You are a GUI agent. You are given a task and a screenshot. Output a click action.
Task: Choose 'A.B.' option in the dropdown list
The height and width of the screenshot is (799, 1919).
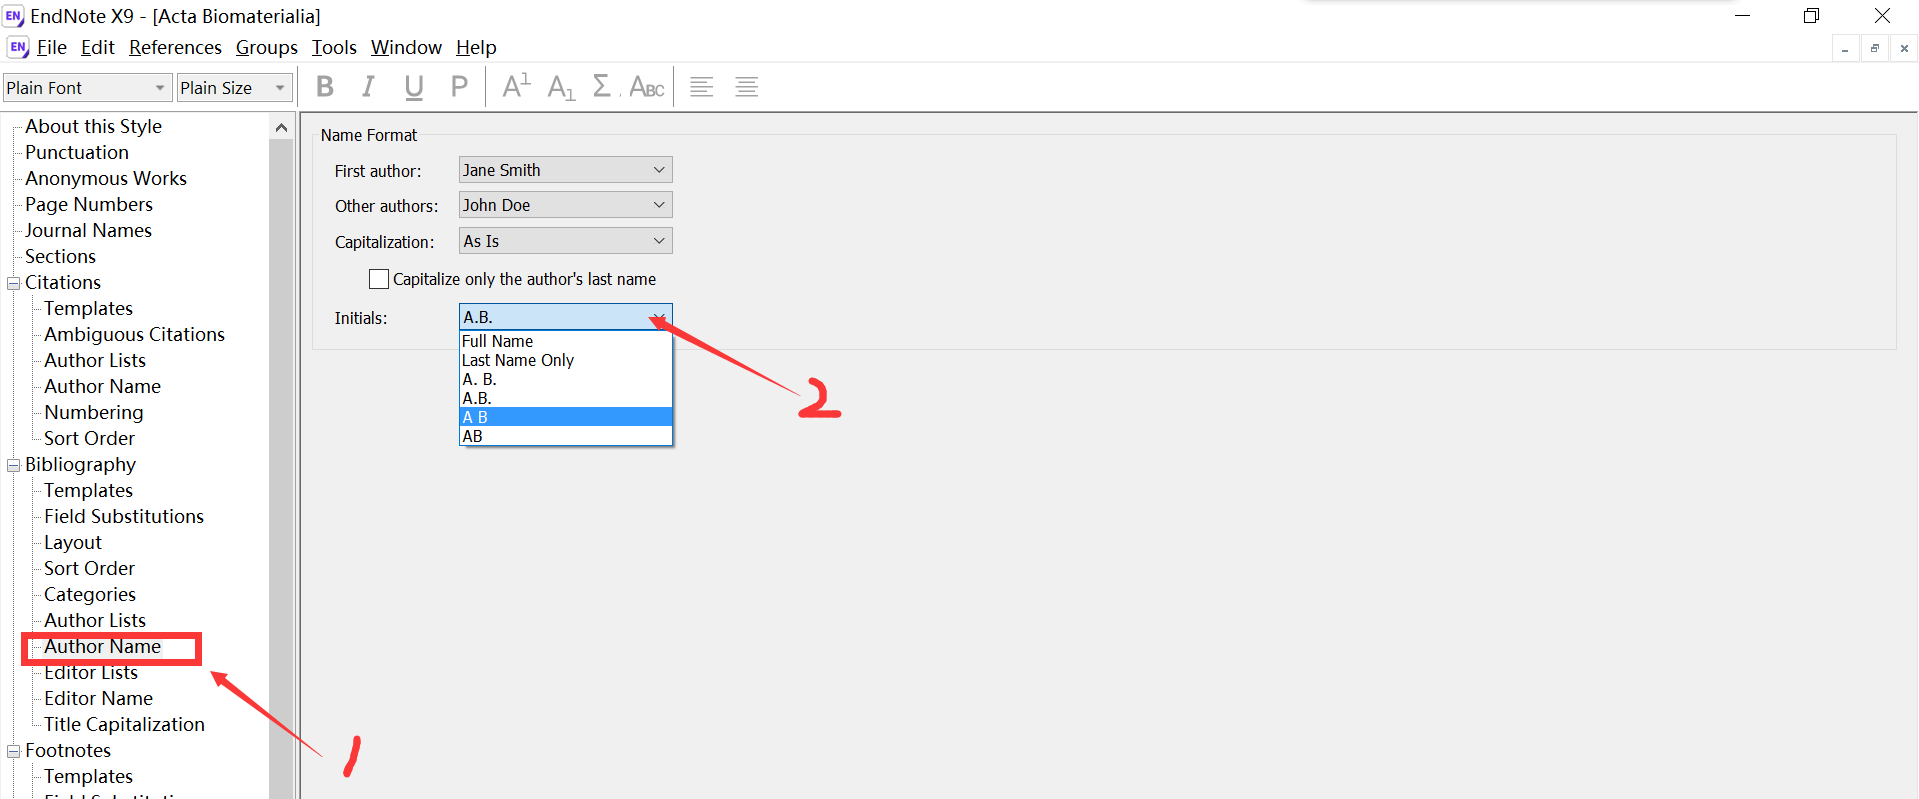pyautogui.click(x=565, y=398)
